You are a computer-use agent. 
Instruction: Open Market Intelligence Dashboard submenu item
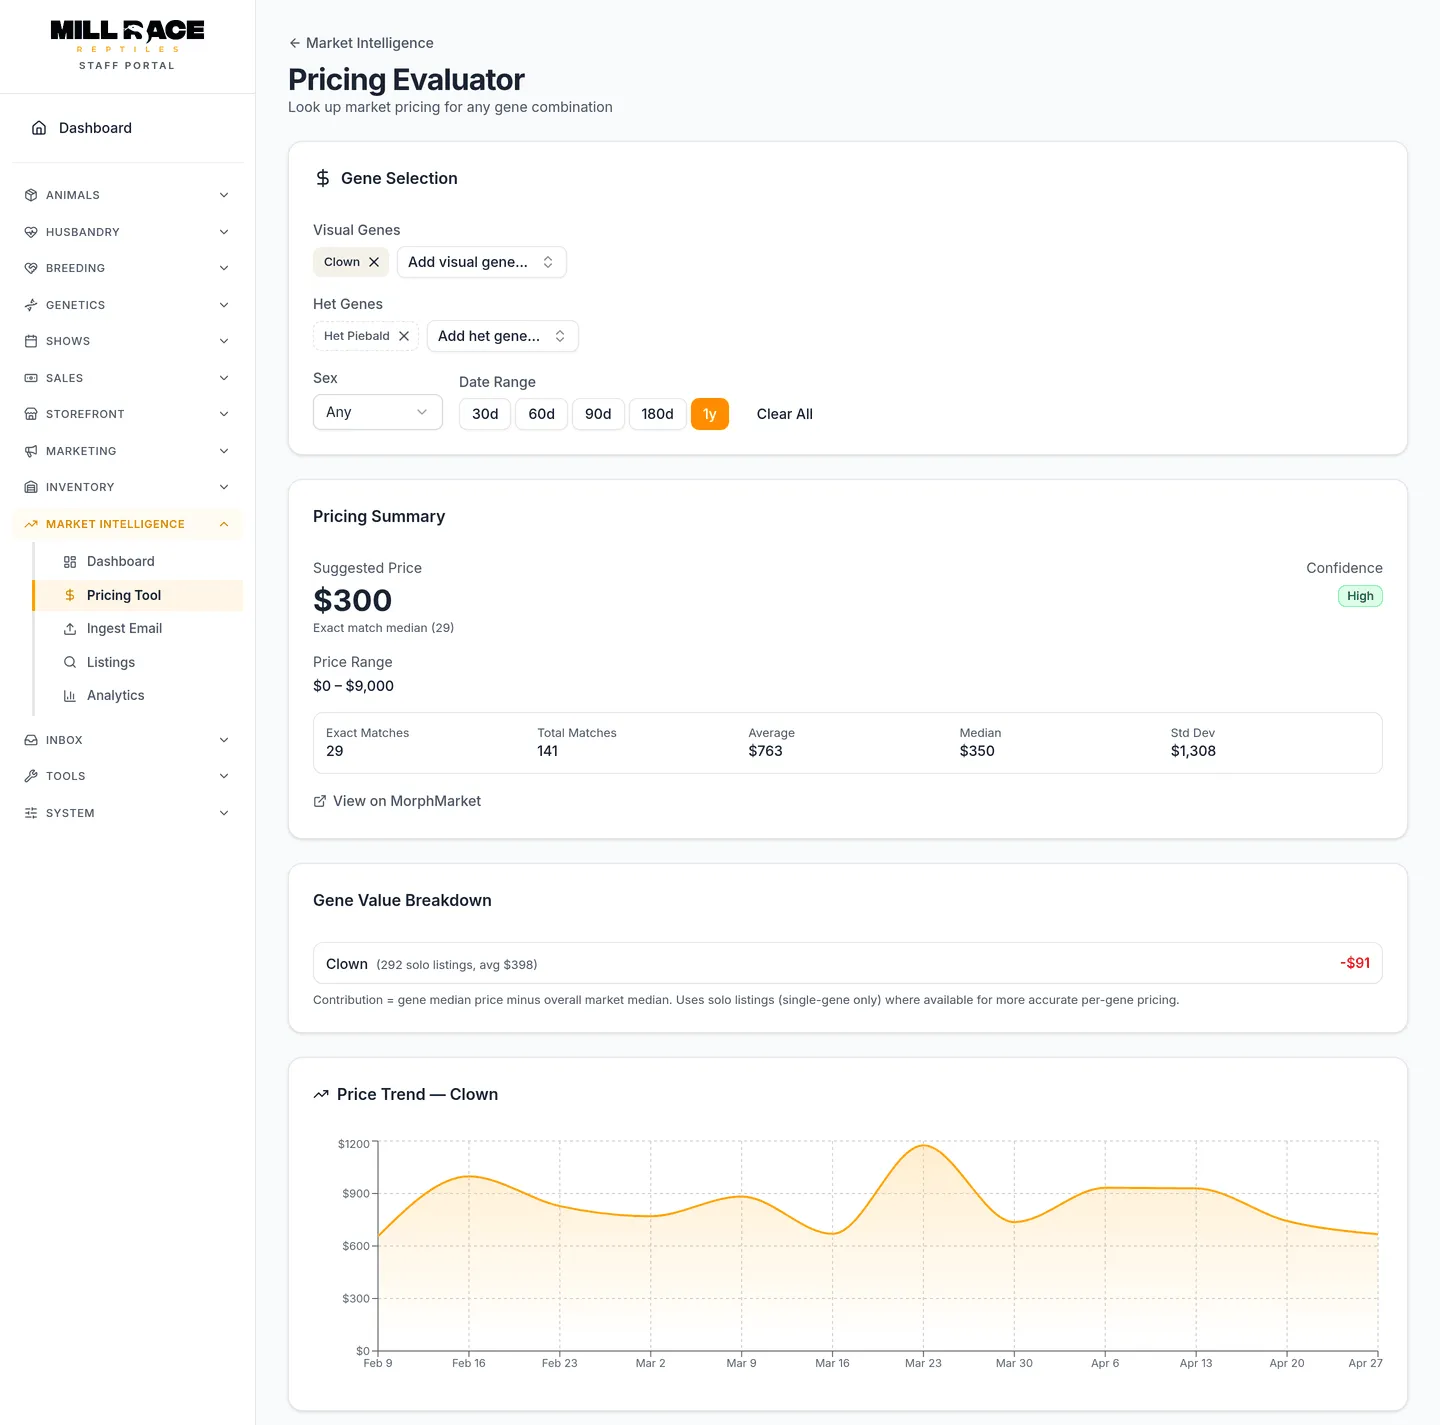(138, 562)
